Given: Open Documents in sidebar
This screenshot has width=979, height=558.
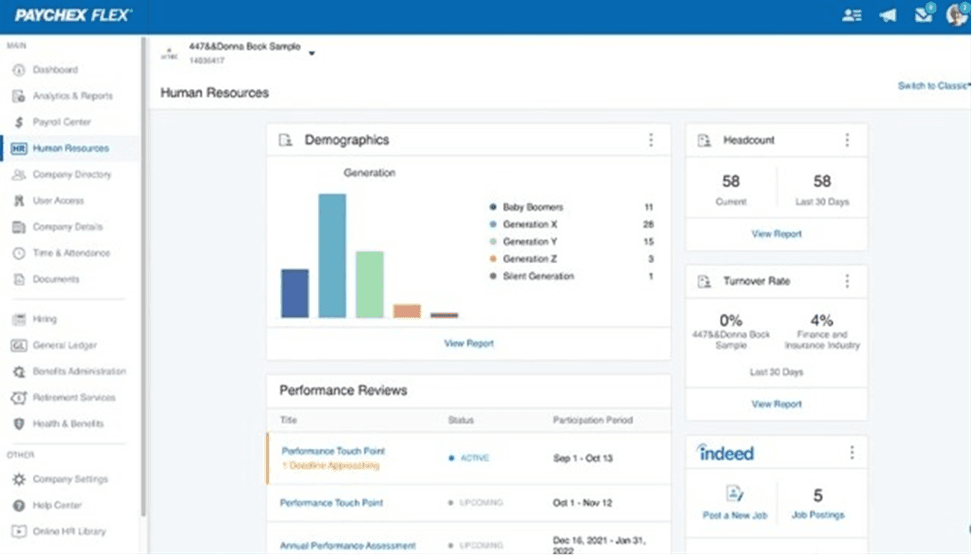Looking at the screenshot, I should 56,280.
